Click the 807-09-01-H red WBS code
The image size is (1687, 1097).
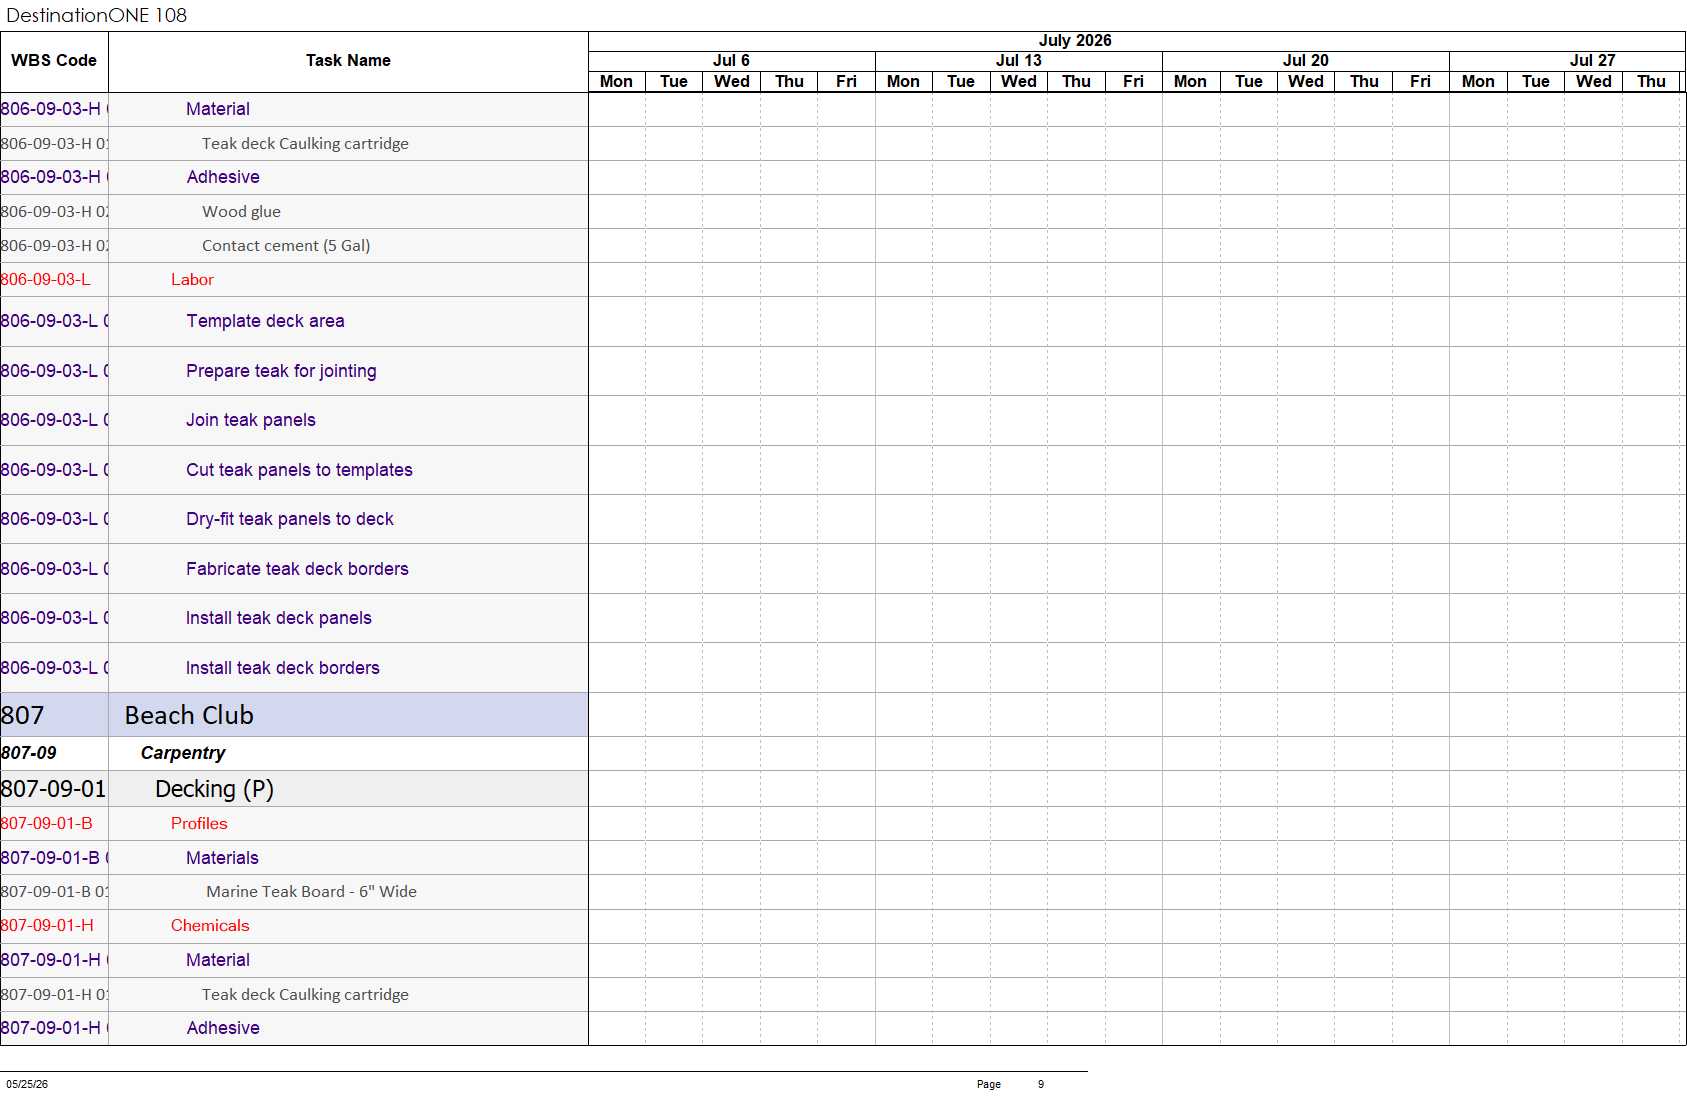47,926
